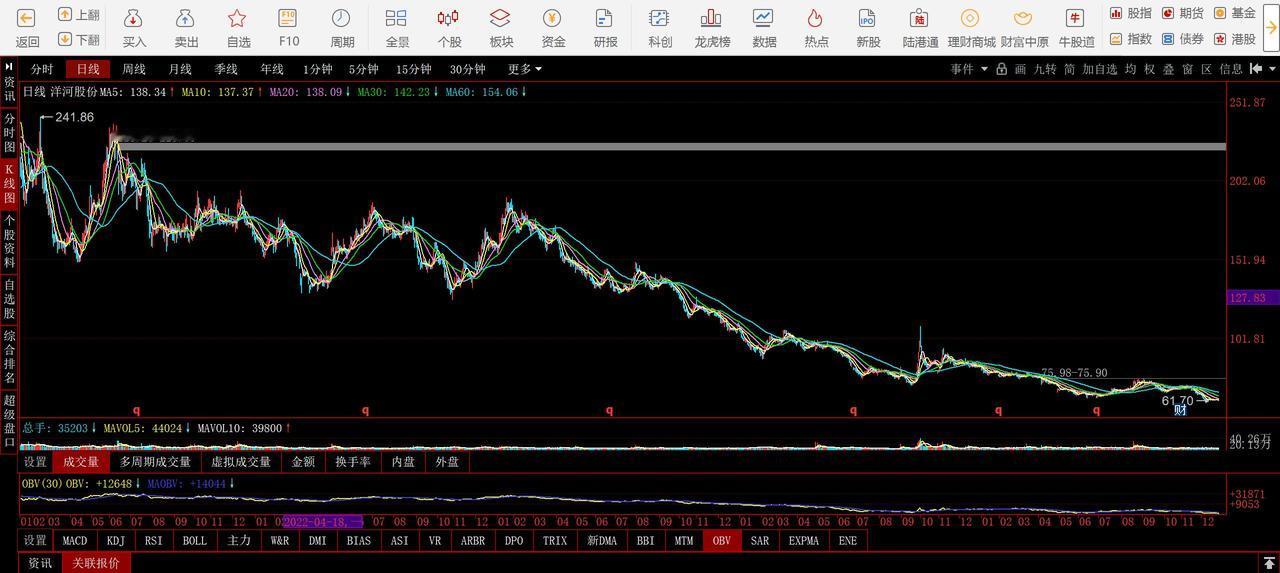Screen dimensions: 1280x573
Task: Open 基金 funds shortcut
Action: pyautogui.click(x=1234, y=13)
